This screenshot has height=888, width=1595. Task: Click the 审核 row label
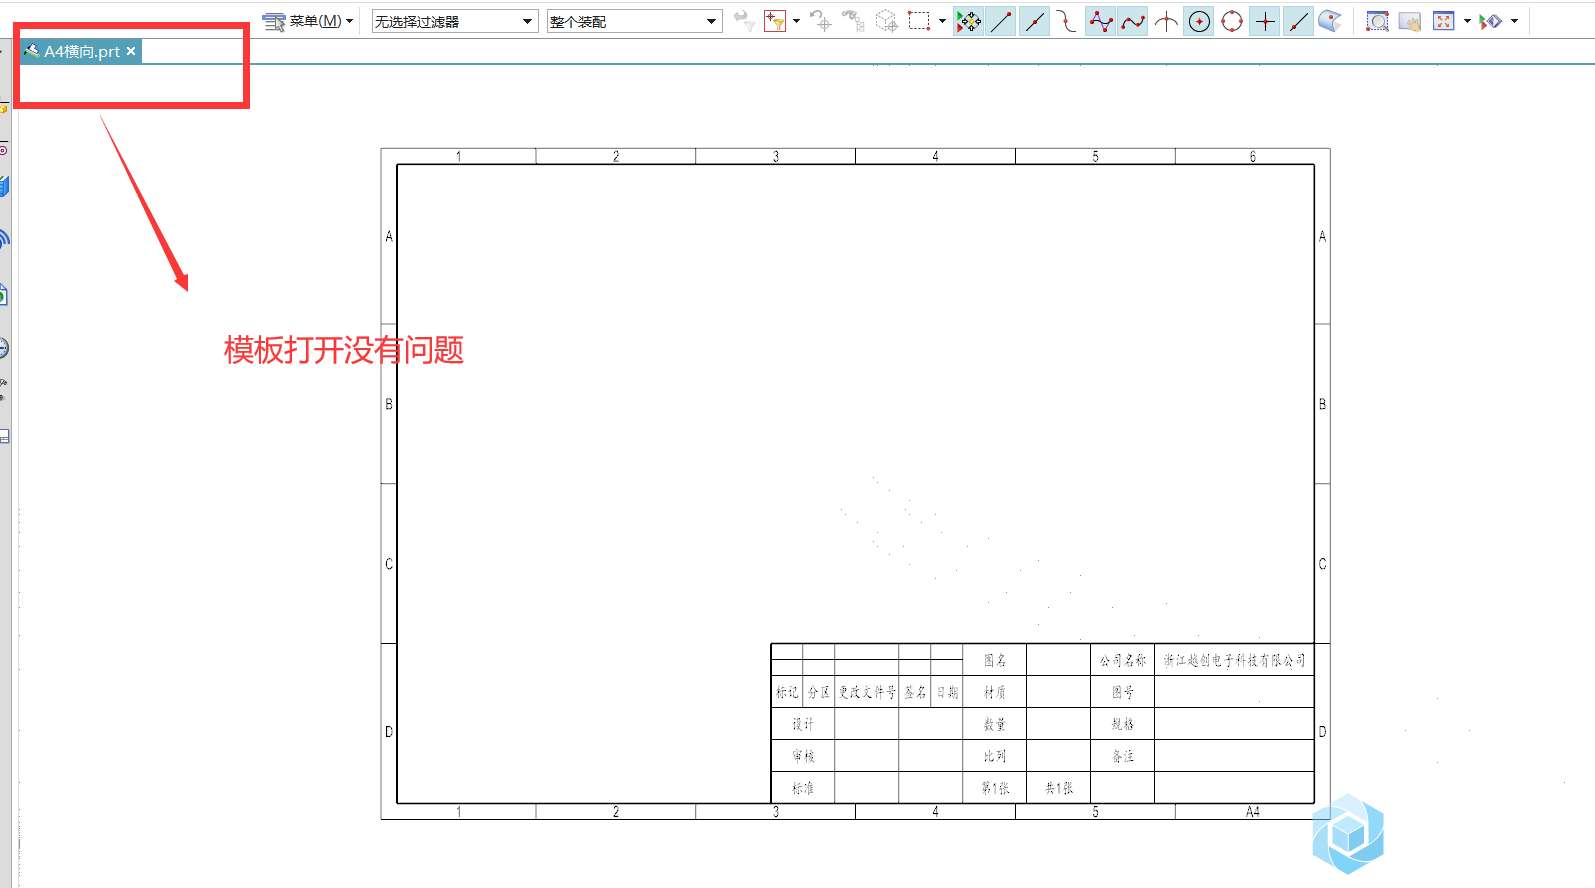(x=803, y=756)
